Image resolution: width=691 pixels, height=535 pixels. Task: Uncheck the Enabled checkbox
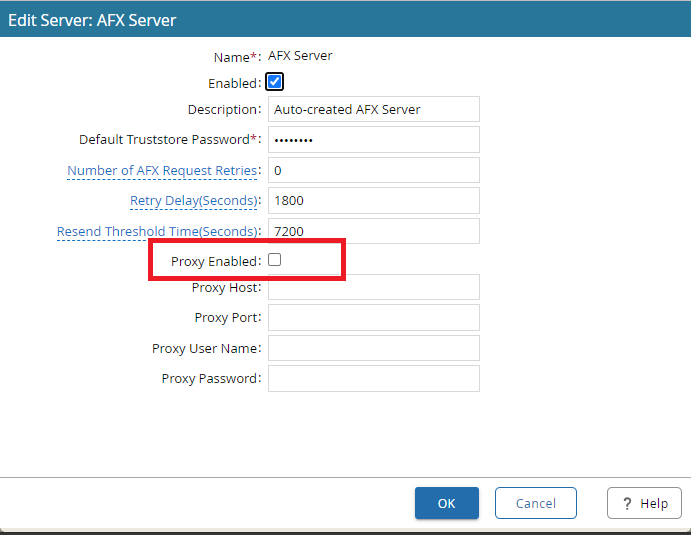[x=275, y=82]
